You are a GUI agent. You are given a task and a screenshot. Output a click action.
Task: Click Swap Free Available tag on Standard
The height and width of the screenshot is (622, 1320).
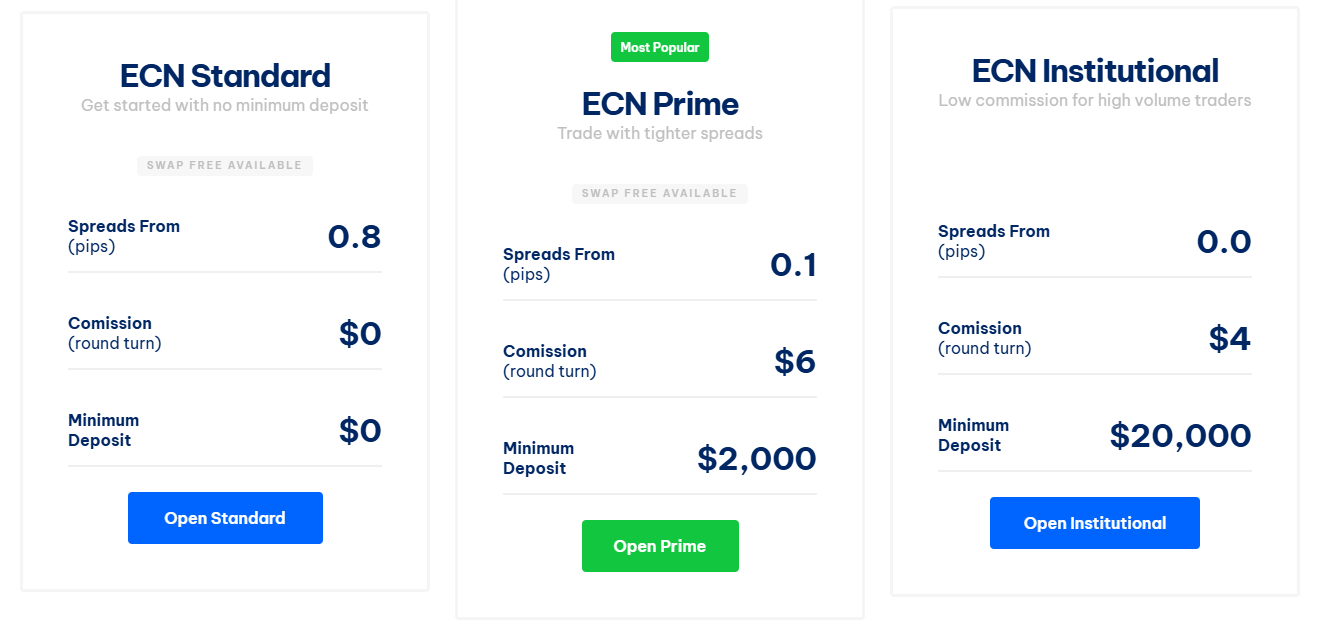pyautogui.click(x=225, y=165)
